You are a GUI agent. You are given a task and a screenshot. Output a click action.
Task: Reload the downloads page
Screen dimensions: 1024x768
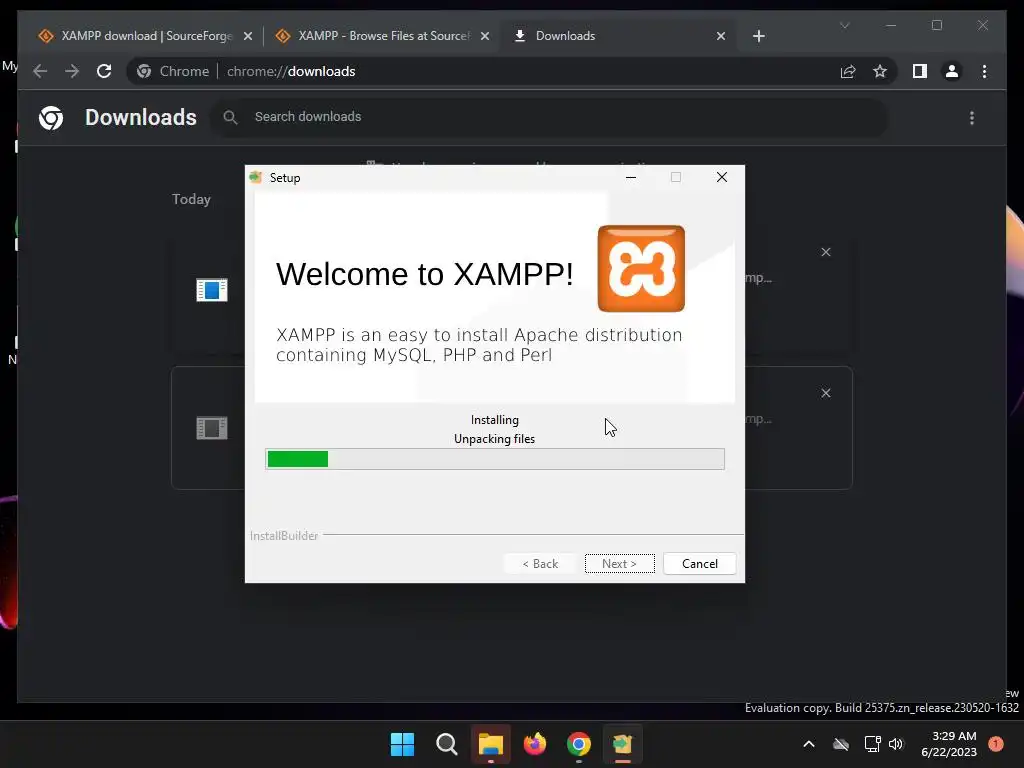click(104, 71)
